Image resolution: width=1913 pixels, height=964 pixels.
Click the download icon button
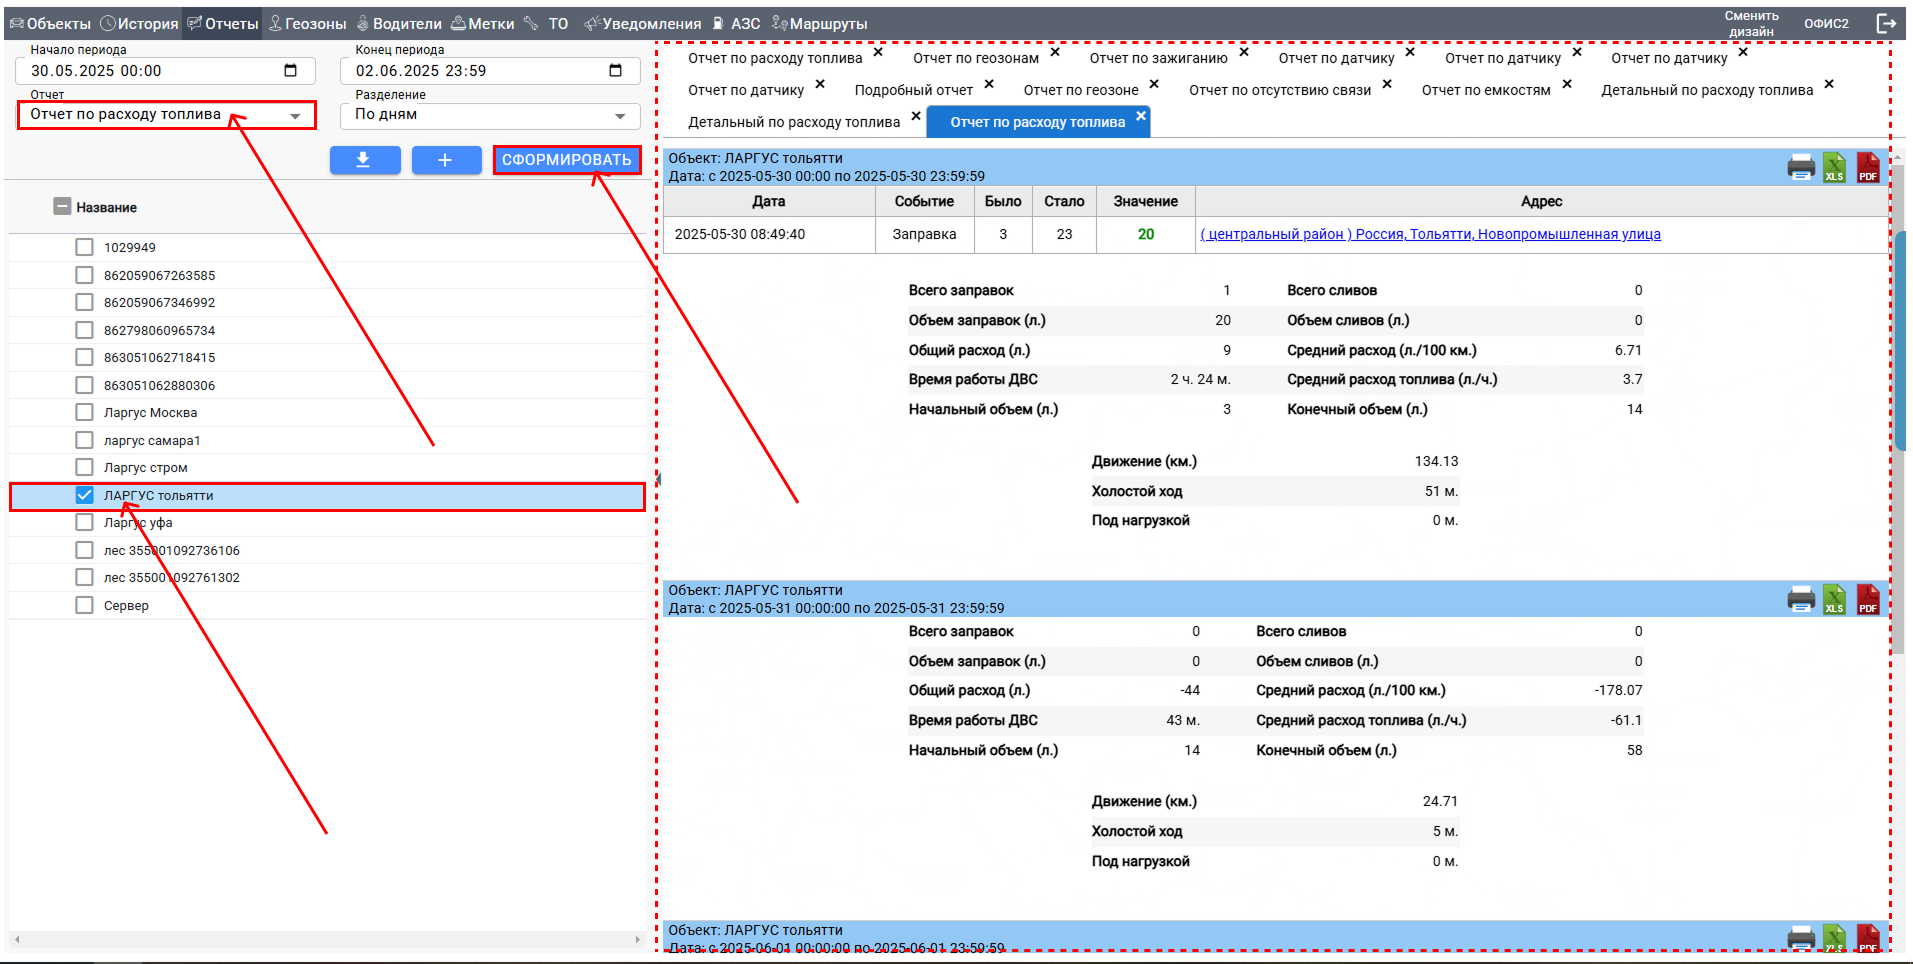[364, 160]
